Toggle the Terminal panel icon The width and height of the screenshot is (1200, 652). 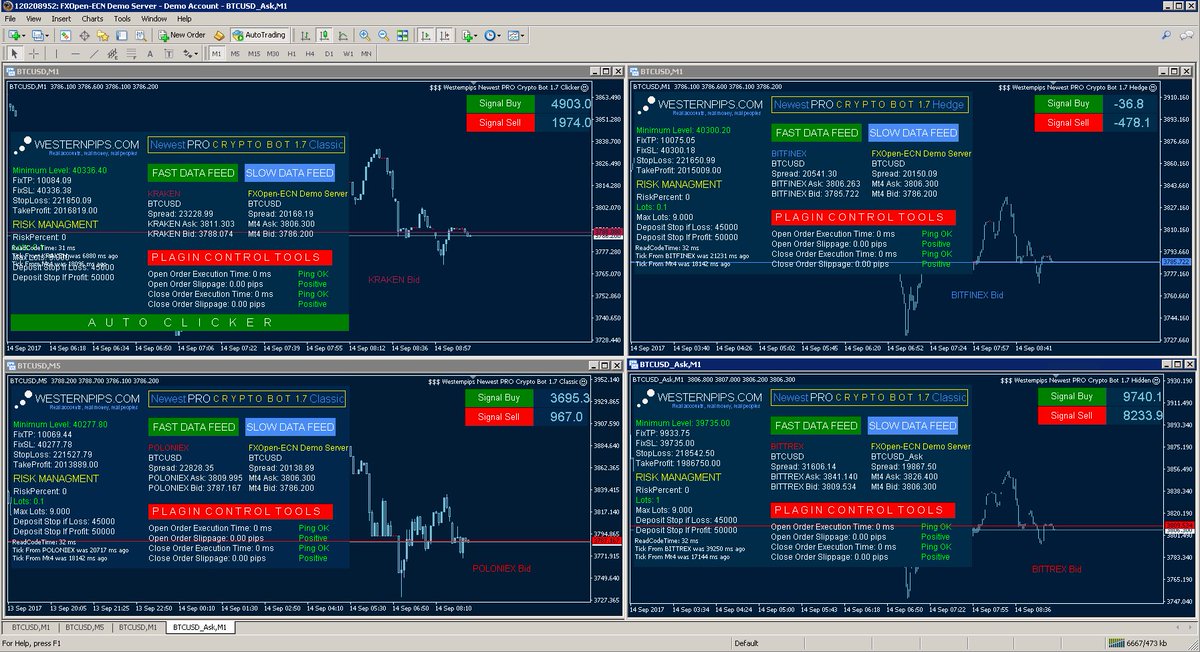click(121, 35)
